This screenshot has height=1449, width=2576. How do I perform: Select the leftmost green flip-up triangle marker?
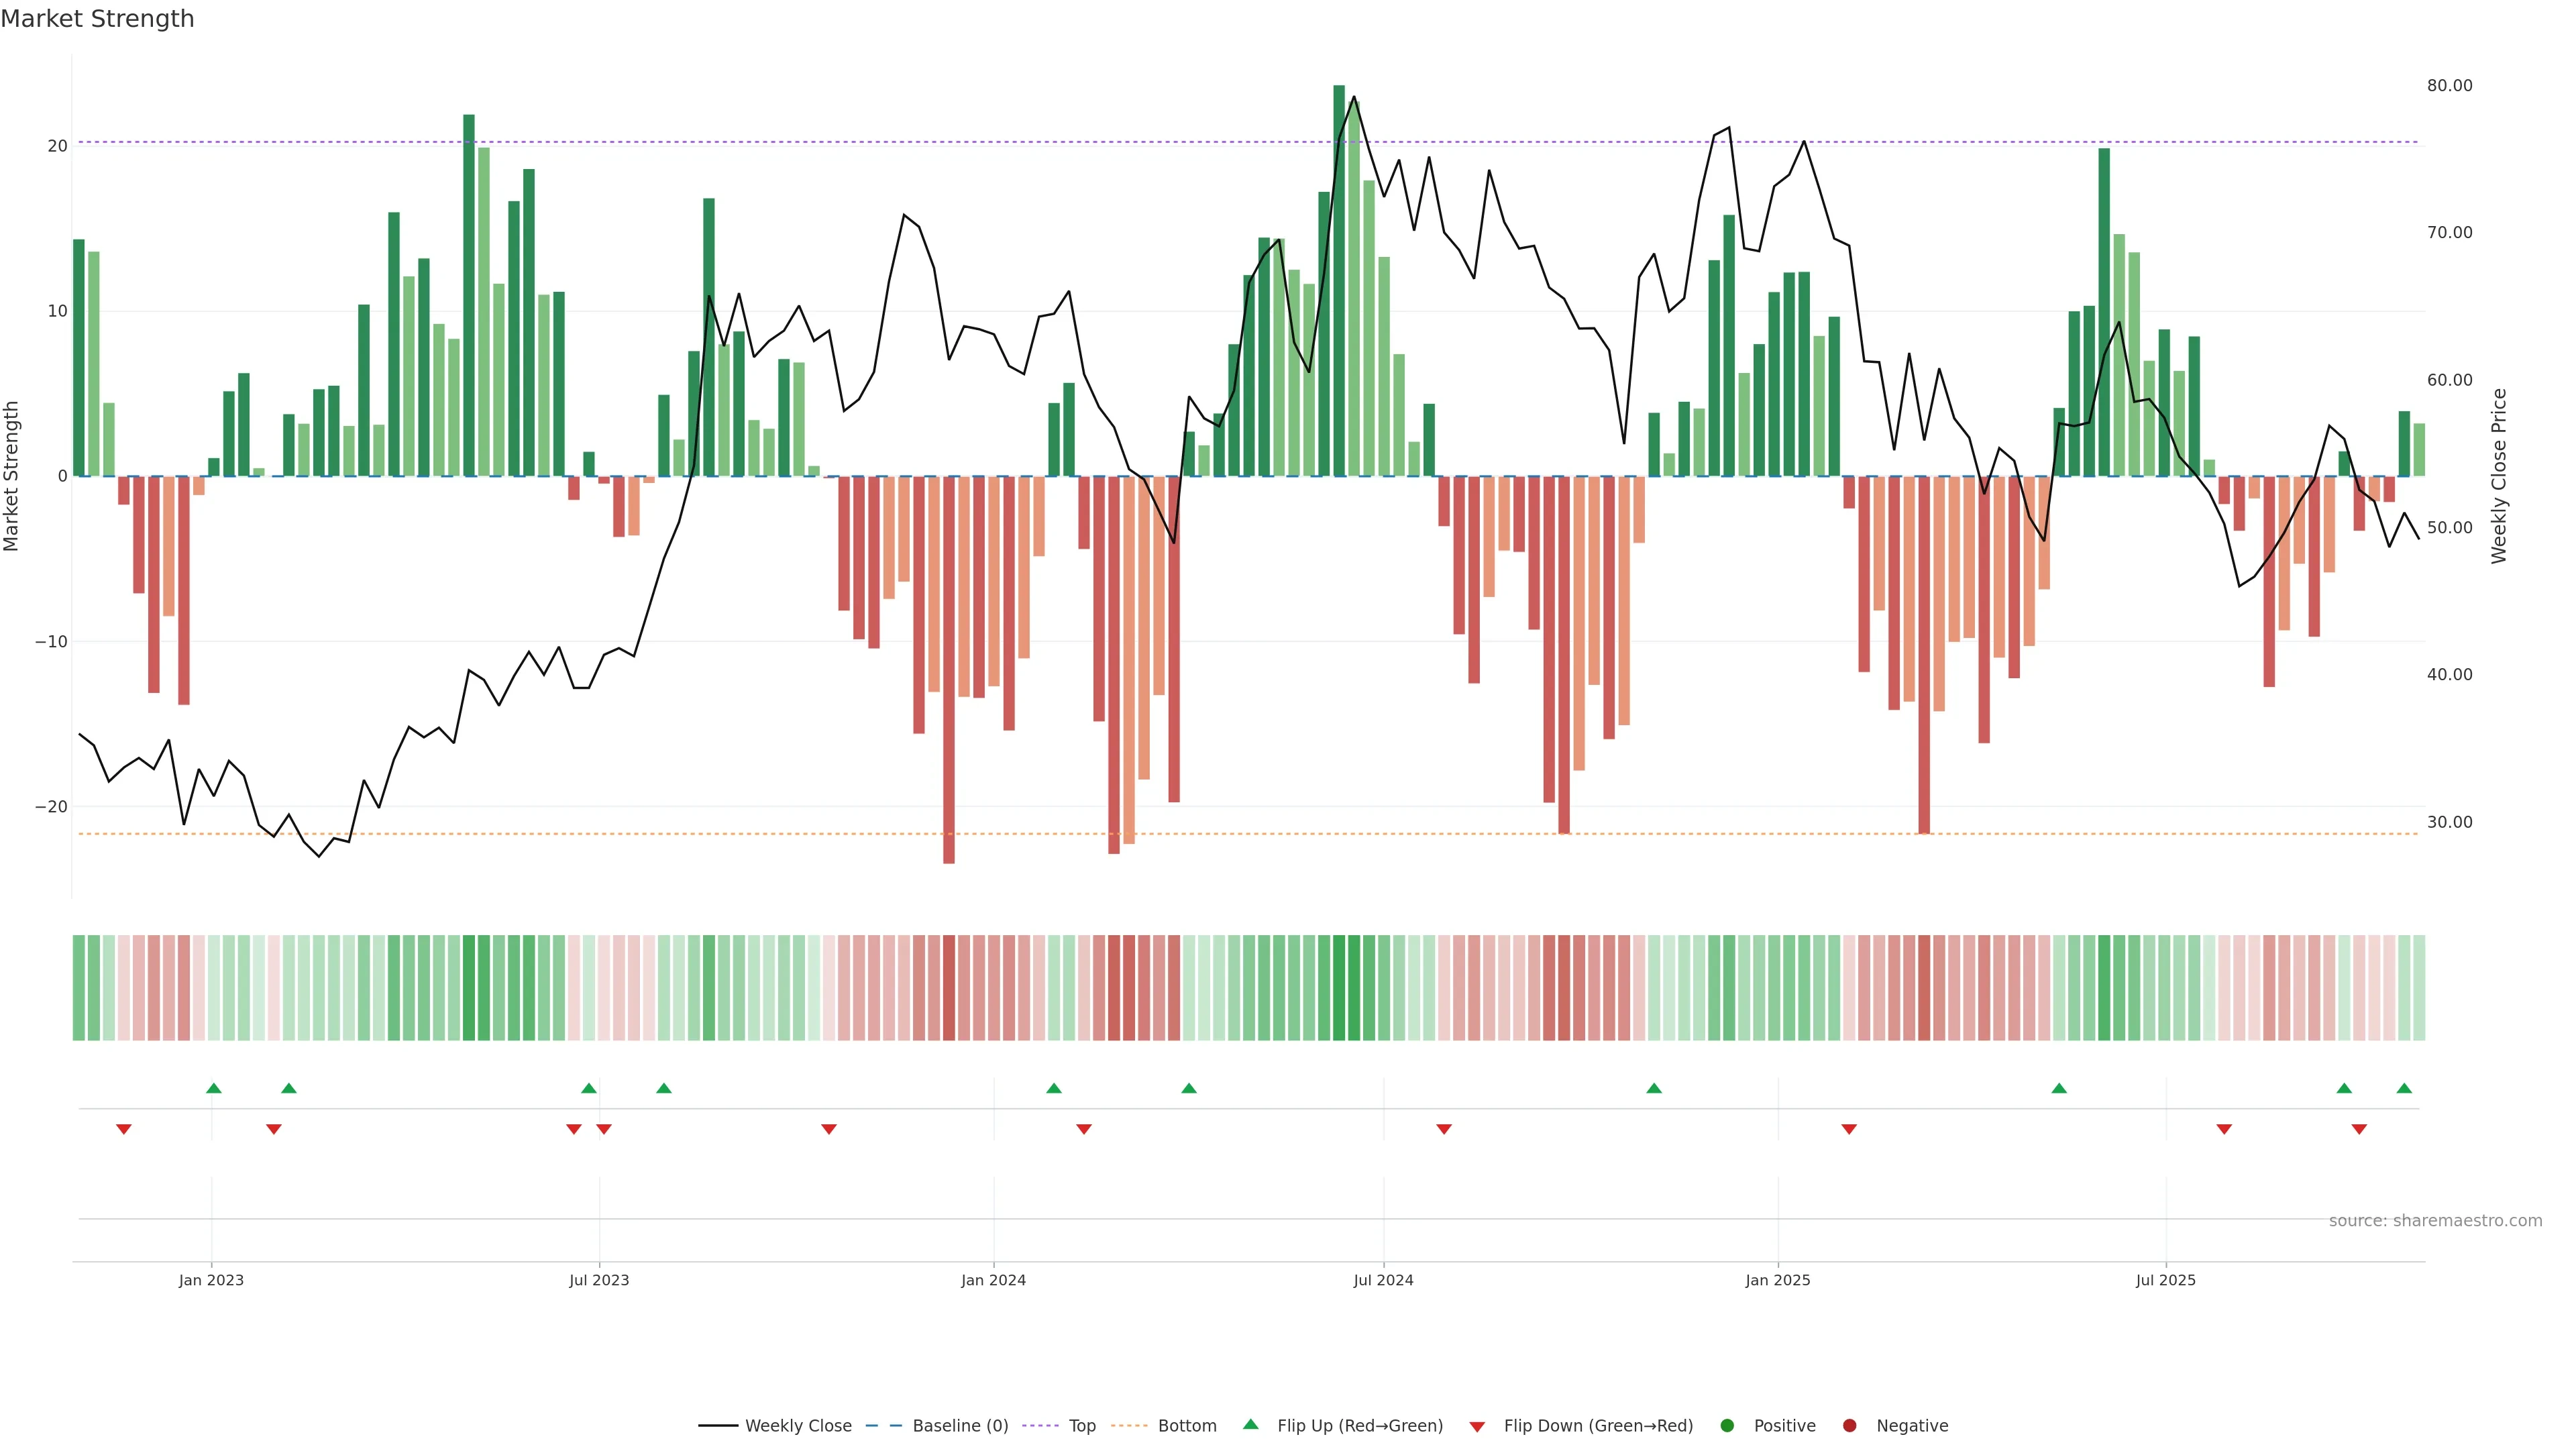click(213, 1088)
